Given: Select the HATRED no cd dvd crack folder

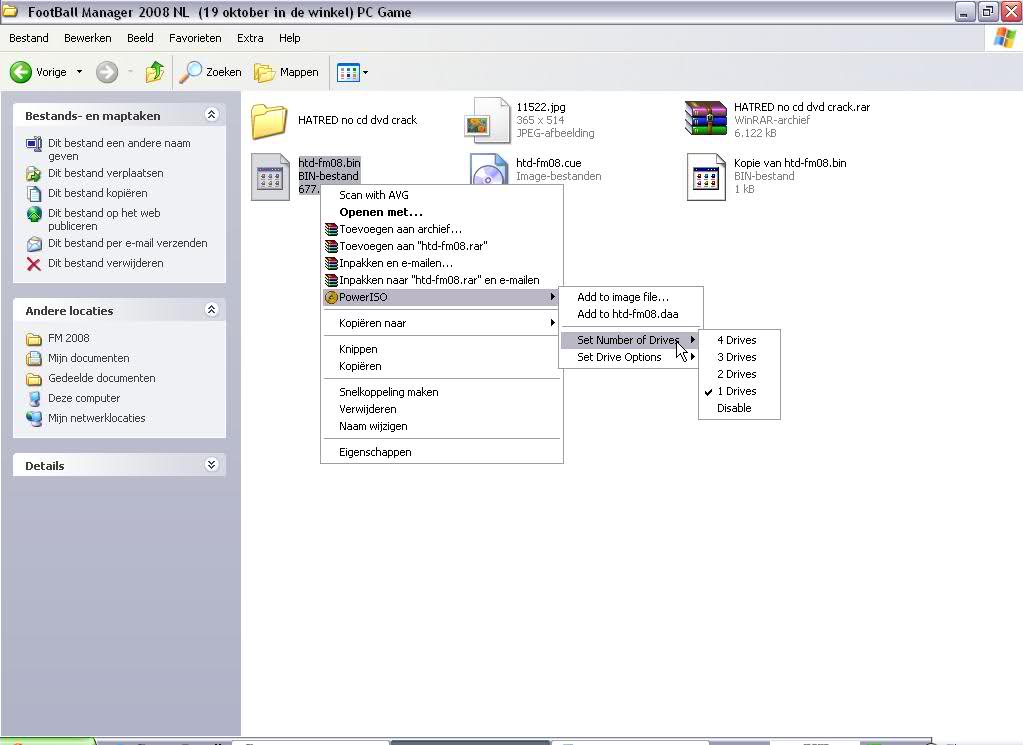Looking at the screenshot, I should pos(269,120).
